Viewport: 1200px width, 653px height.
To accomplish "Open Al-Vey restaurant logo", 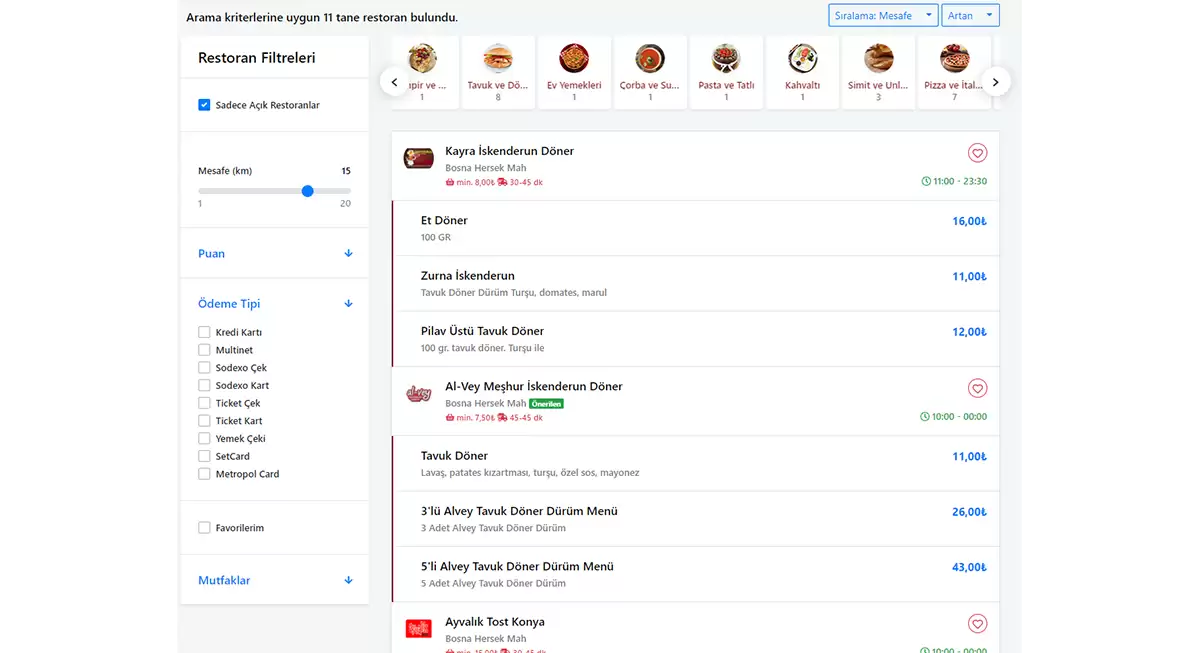I will pos(418,394).
